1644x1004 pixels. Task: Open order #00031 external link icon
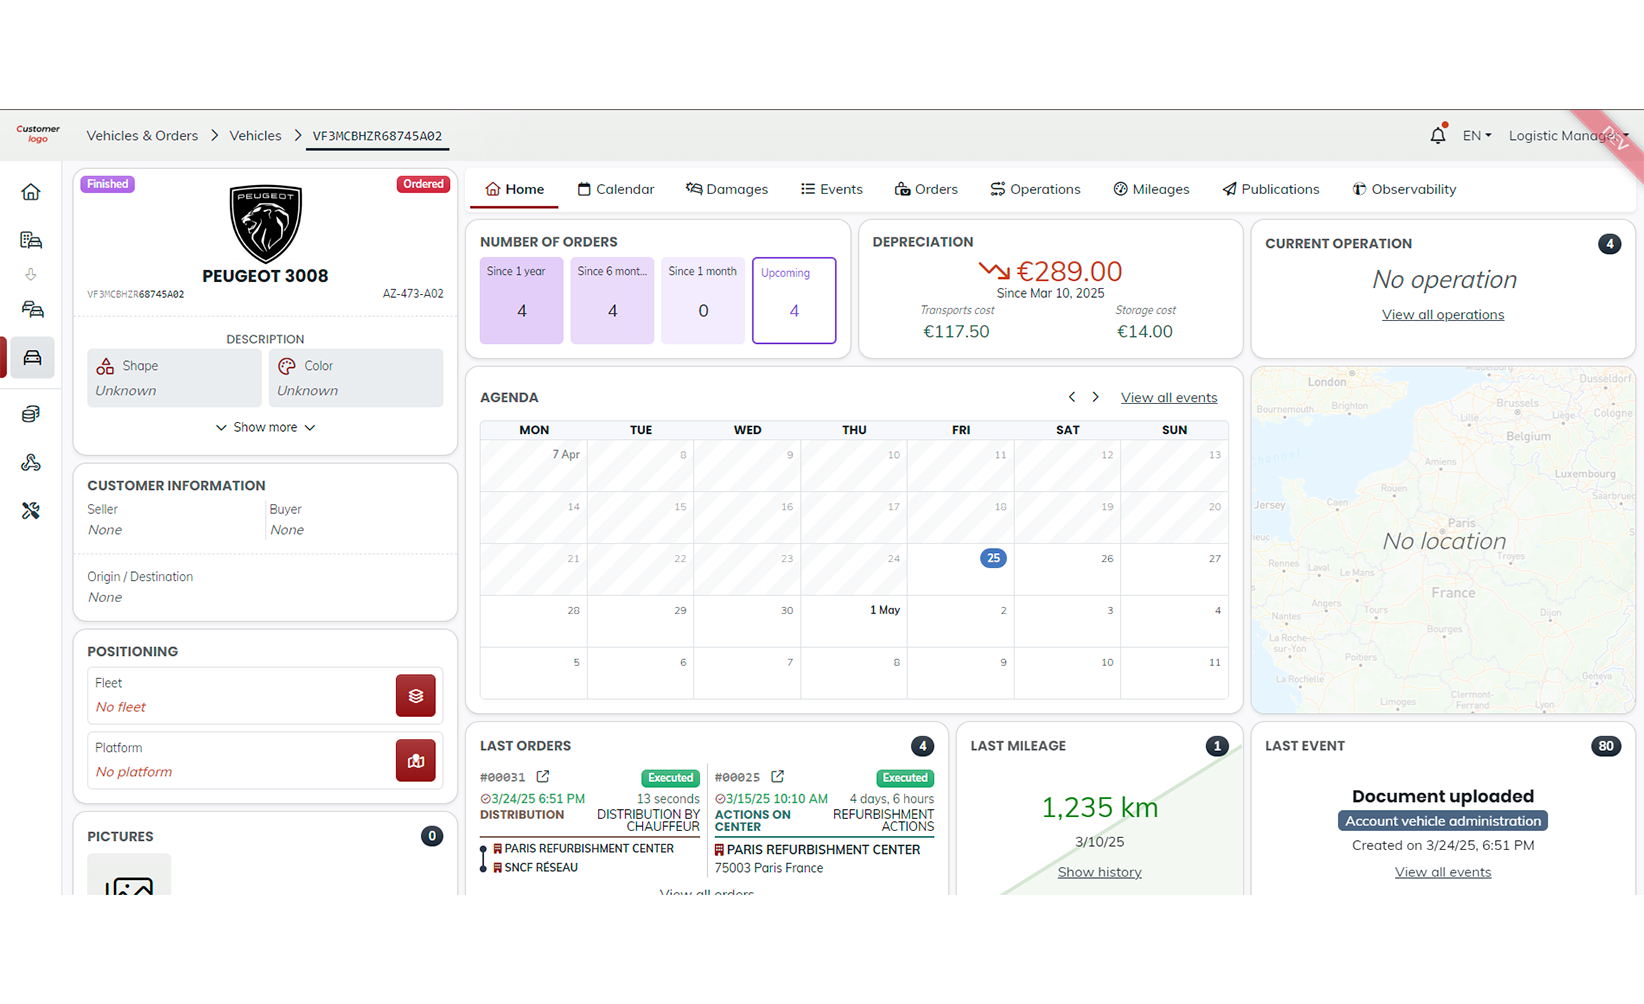pyautogui.click(x=543, y=777)
